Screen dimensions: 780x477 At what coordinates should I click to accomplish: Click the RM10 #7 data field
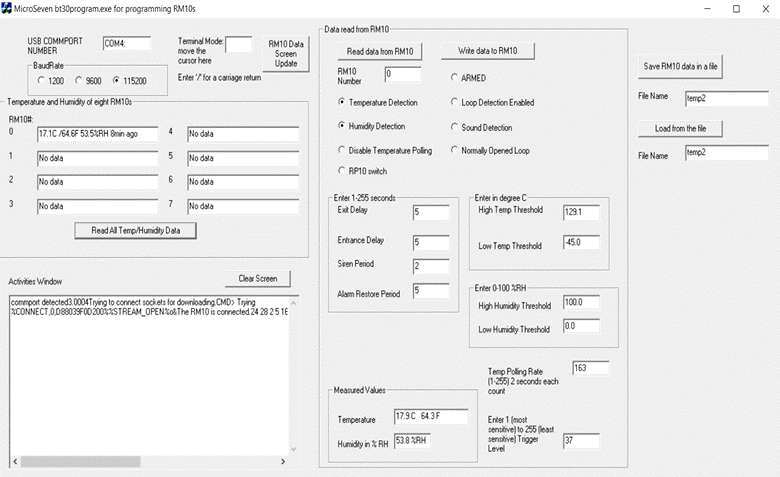(x=243, y=206)
